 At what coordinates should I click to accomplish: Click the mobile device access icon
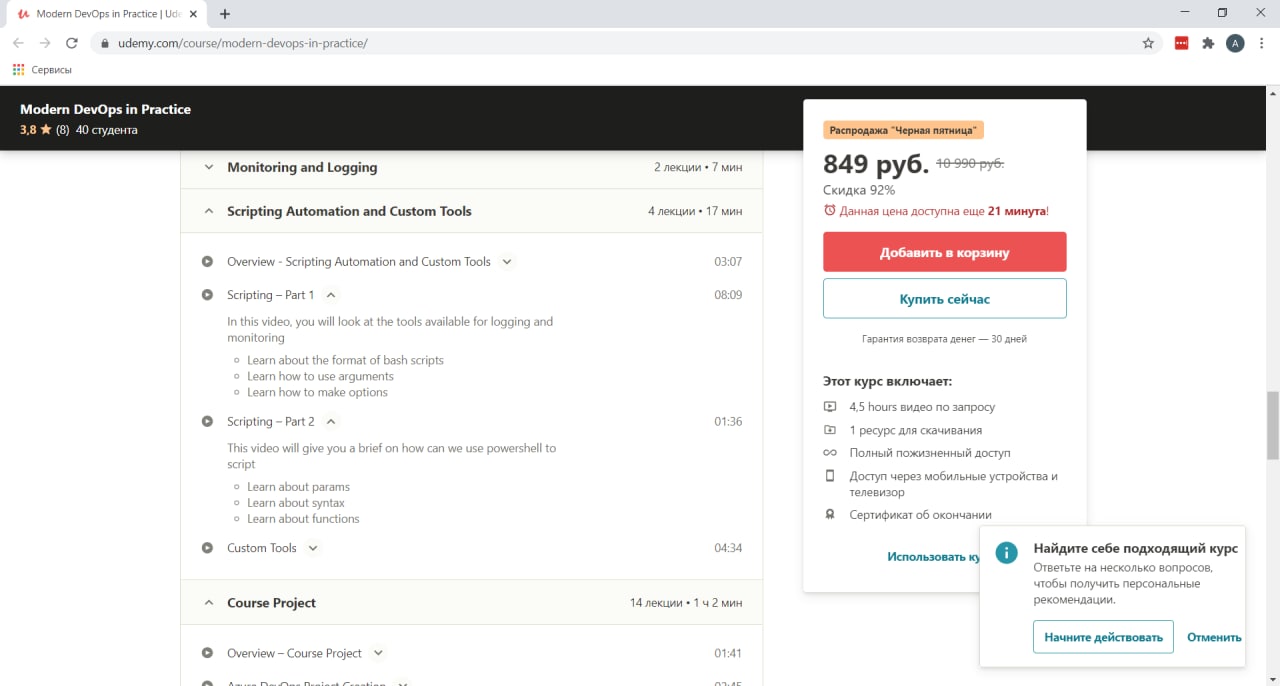829,476
